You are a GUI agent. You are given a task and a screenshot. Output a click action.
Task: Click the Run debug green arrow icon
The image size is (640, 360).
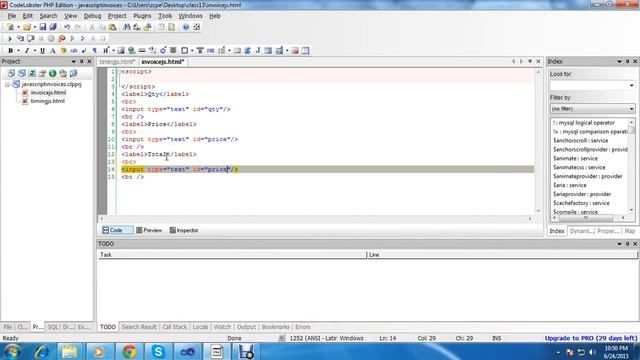tap(10, 38)
